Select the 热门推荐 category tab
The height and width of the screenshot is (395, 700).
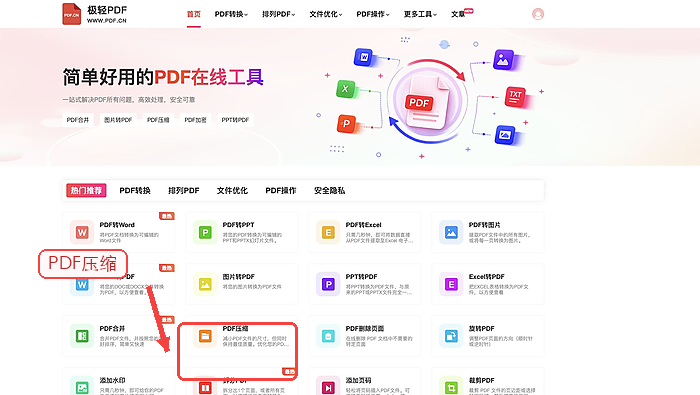86,191
